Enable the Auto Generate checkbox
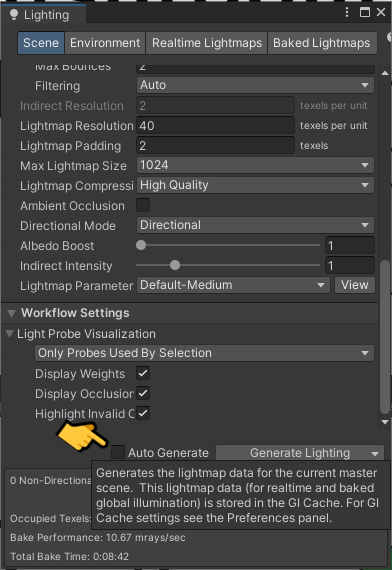The height and width of the screenshot is (570, 392). 118,452
